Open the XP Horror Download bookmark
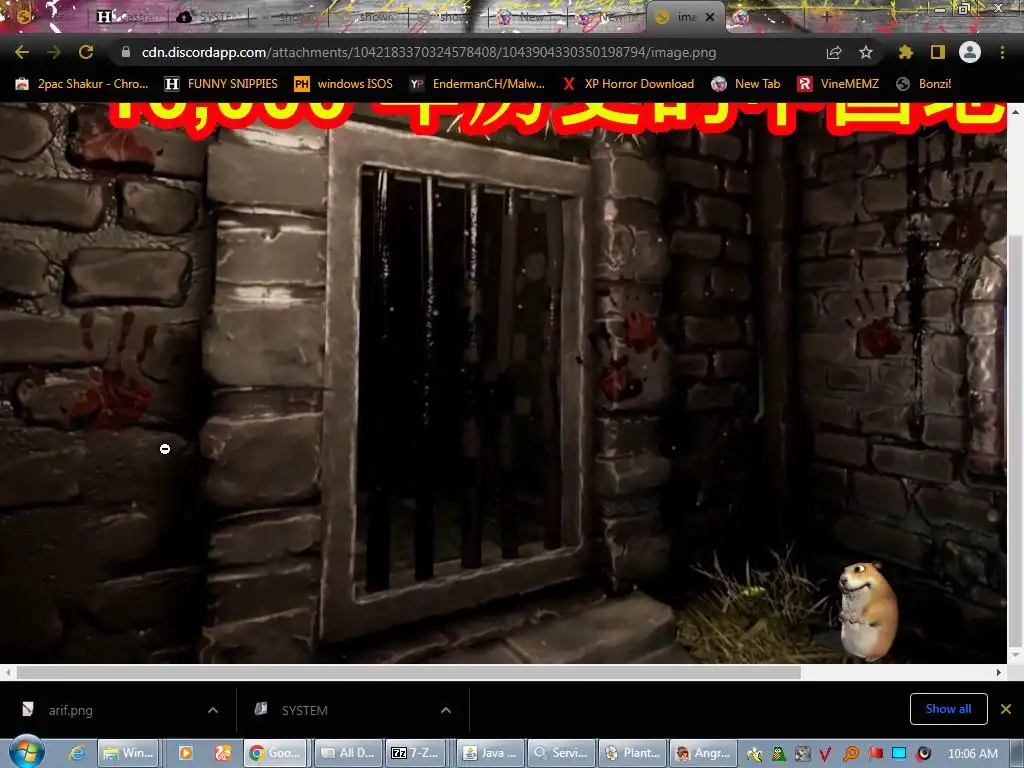1024x768 pixels. [x=628, y=84]
